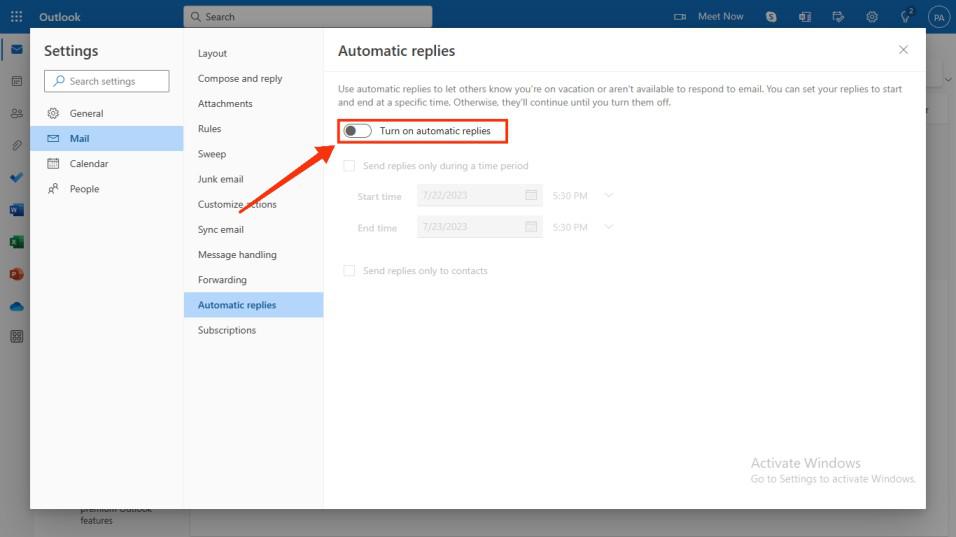
Task: Launch Word from left rail
Action: point(17,210)
